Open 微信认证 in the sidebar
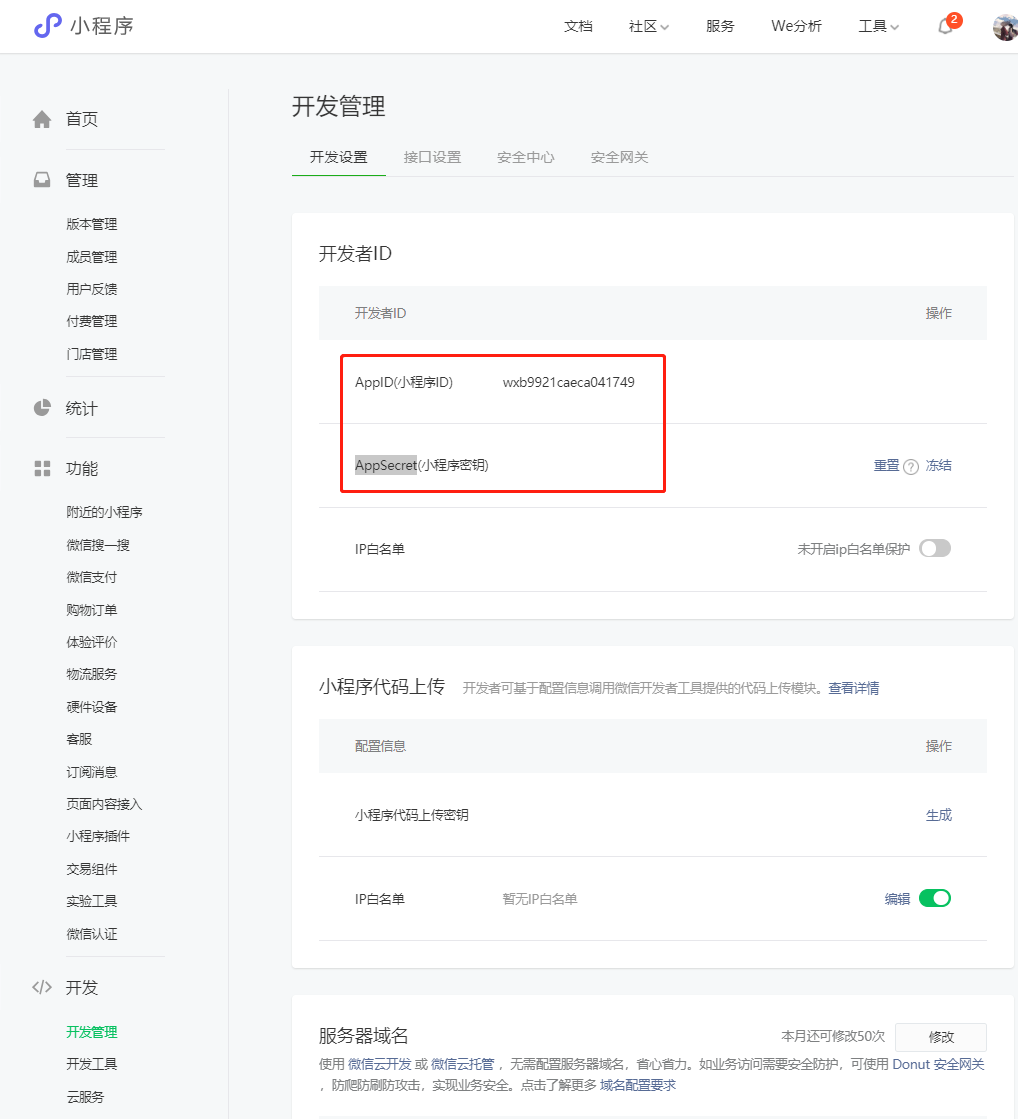Viewport: 1018px width, 1119px height. (91, 934)
